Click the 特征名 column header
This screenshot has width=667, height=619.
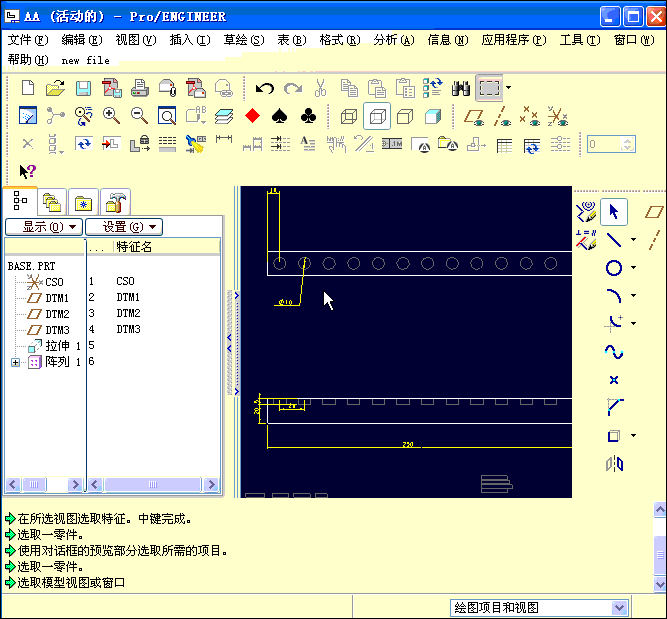click(x=134, y=247)
